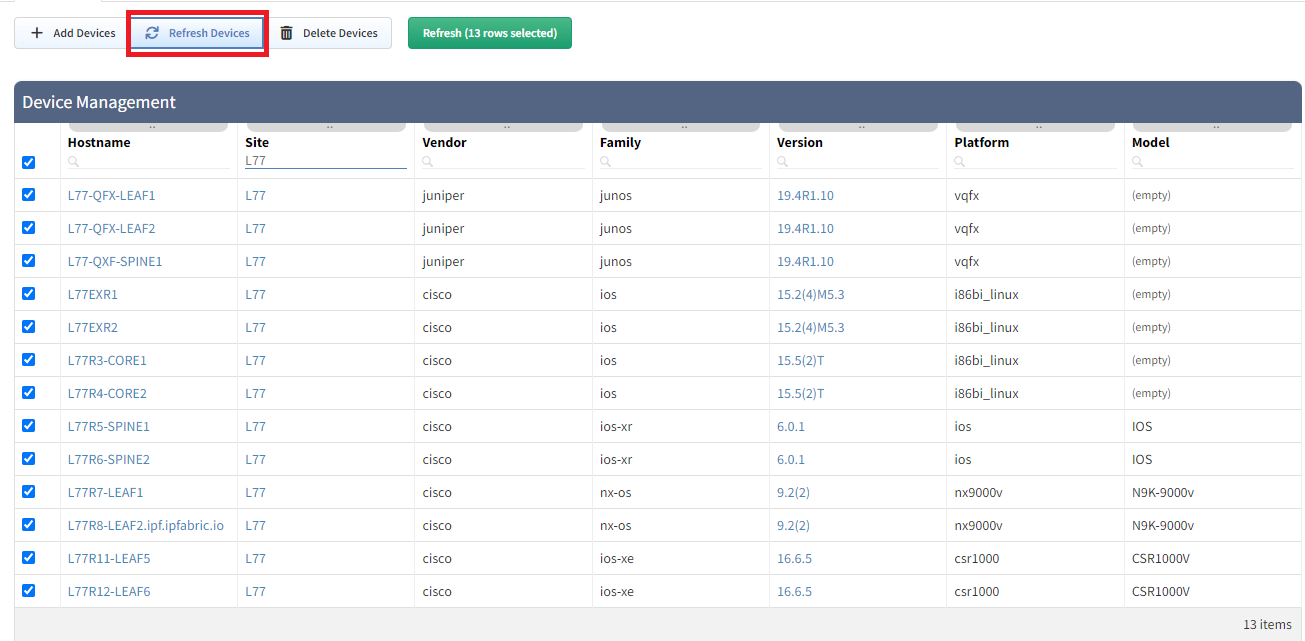Click version 19.4R1.10 in L77-QFX-LEAF1 row
1305x641 pixels.
(x=805, y=195)
